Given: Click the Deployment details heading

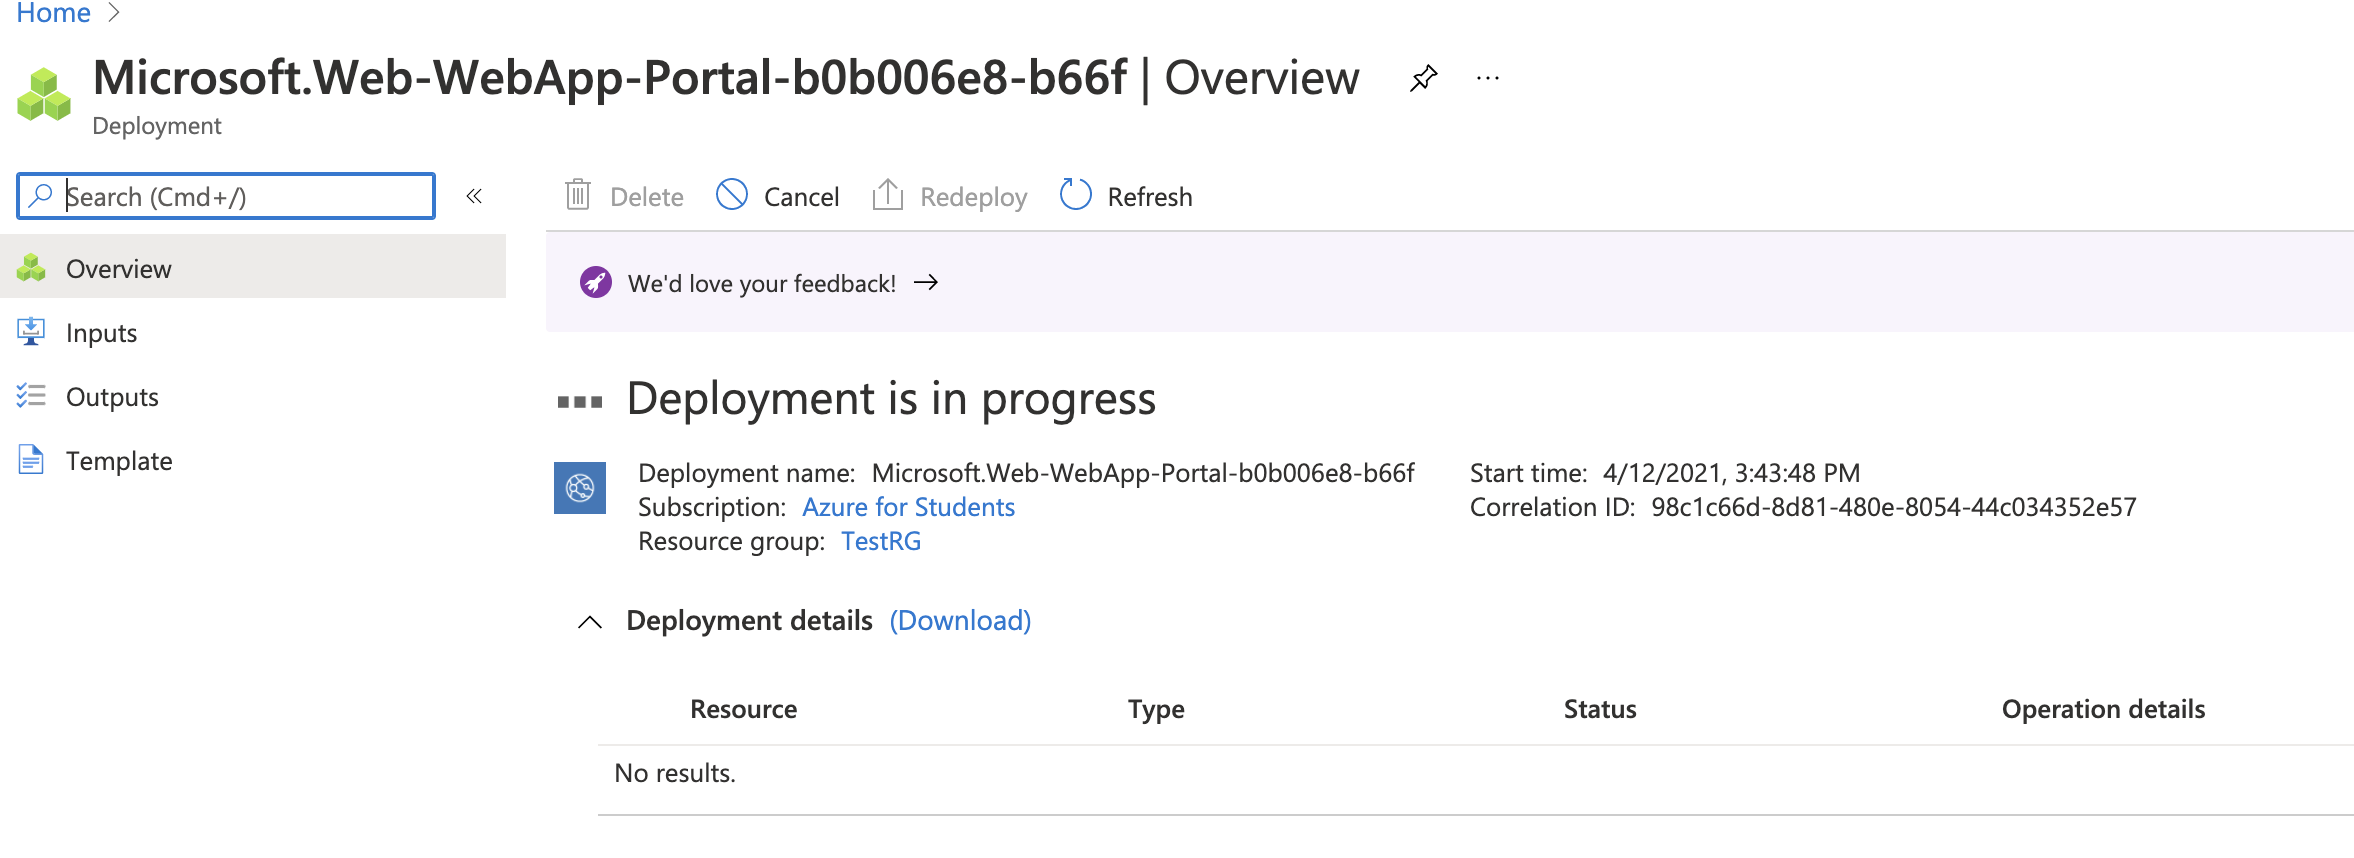Looking at the screenshot, I should [x=749, y=621].
